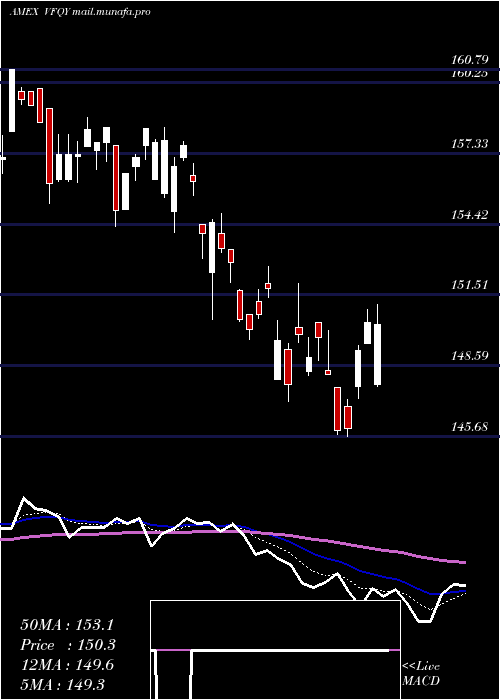Select the 160.79 price level label
500x700 pixels.
(468, 60)
